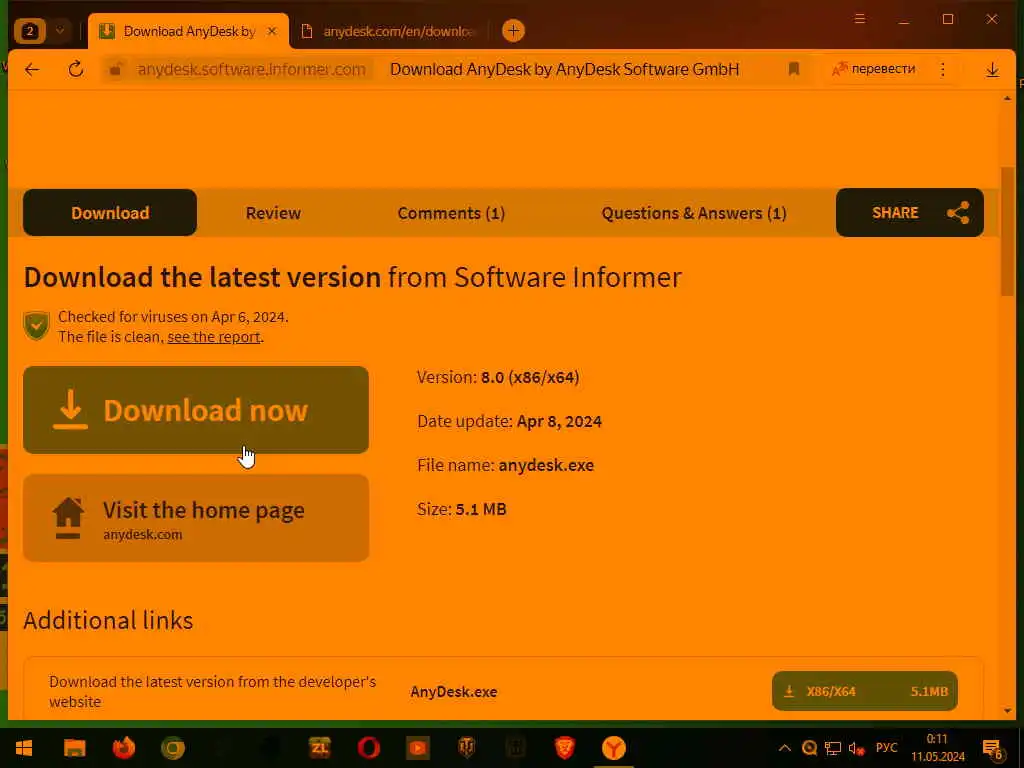Click the РУС input language indicator
Screen dimensions: 1024x768
pos(886,748)
